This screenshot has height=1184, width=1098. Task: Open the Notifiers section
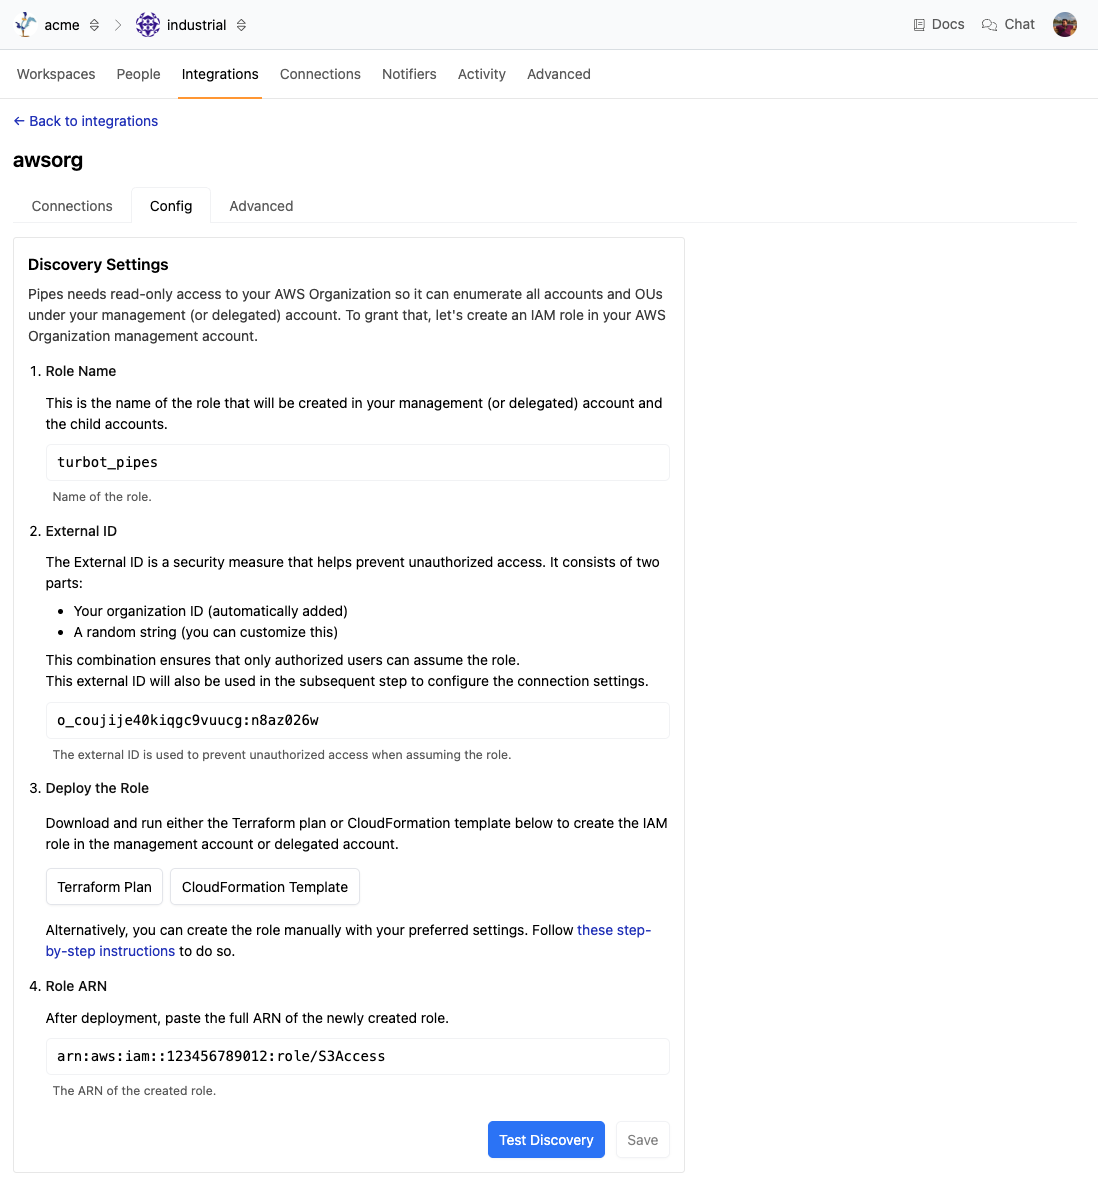click(x=409, y=74)
